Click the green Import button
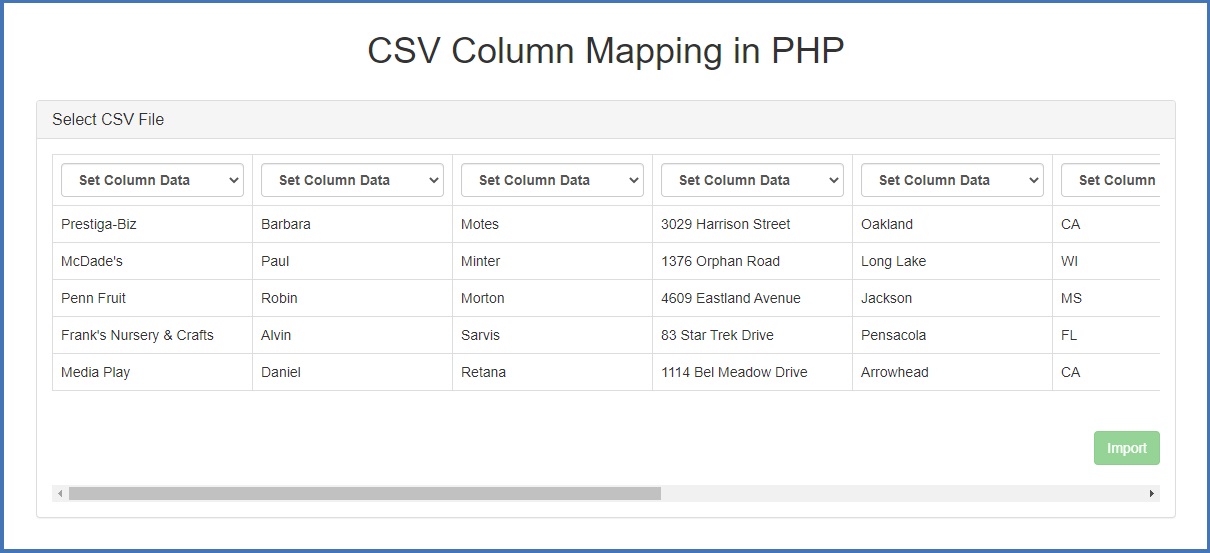The height and width of the screenshot is (553, 1210). pos(1127,448)
